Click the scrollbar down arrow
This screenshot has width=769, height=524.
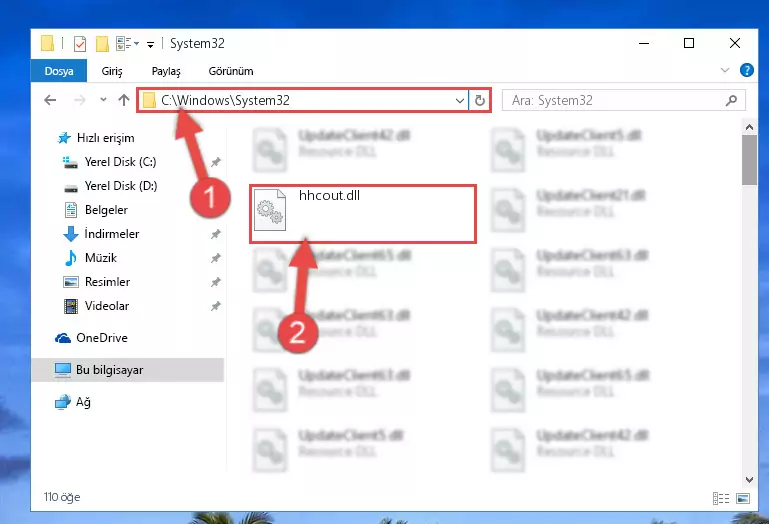(749, 479)
